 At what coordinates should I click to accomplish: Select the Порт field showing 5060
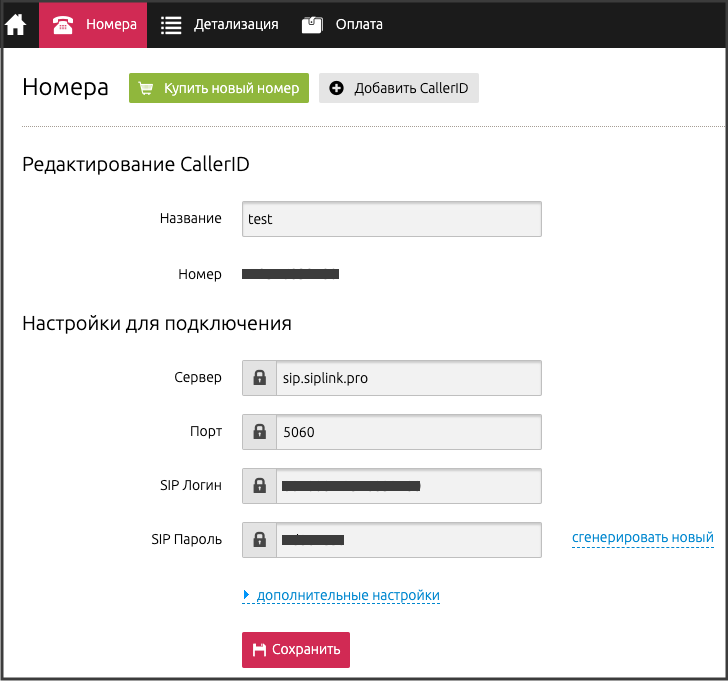click(407, 432)
